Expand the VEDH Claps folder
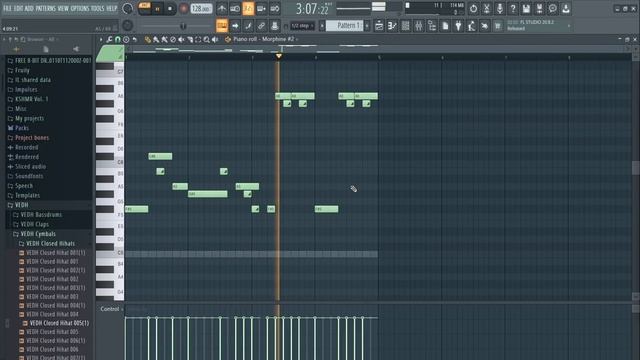 pyautogui.click(x=34, y=224)
